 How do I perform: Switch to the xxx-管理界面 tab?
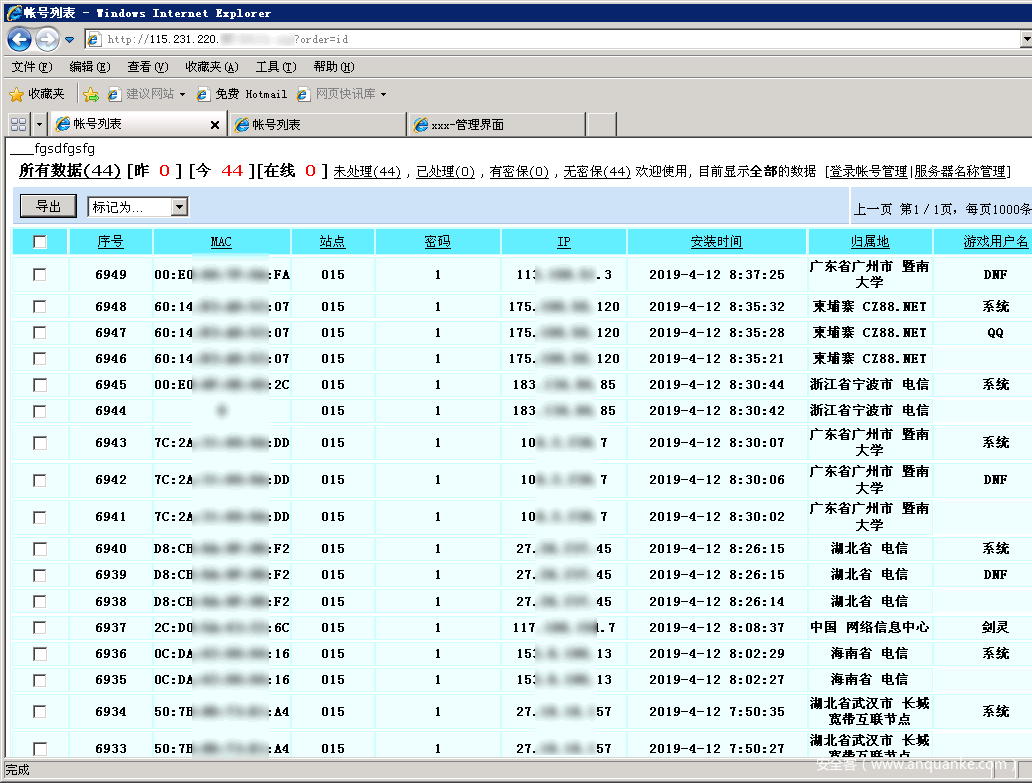496,125
